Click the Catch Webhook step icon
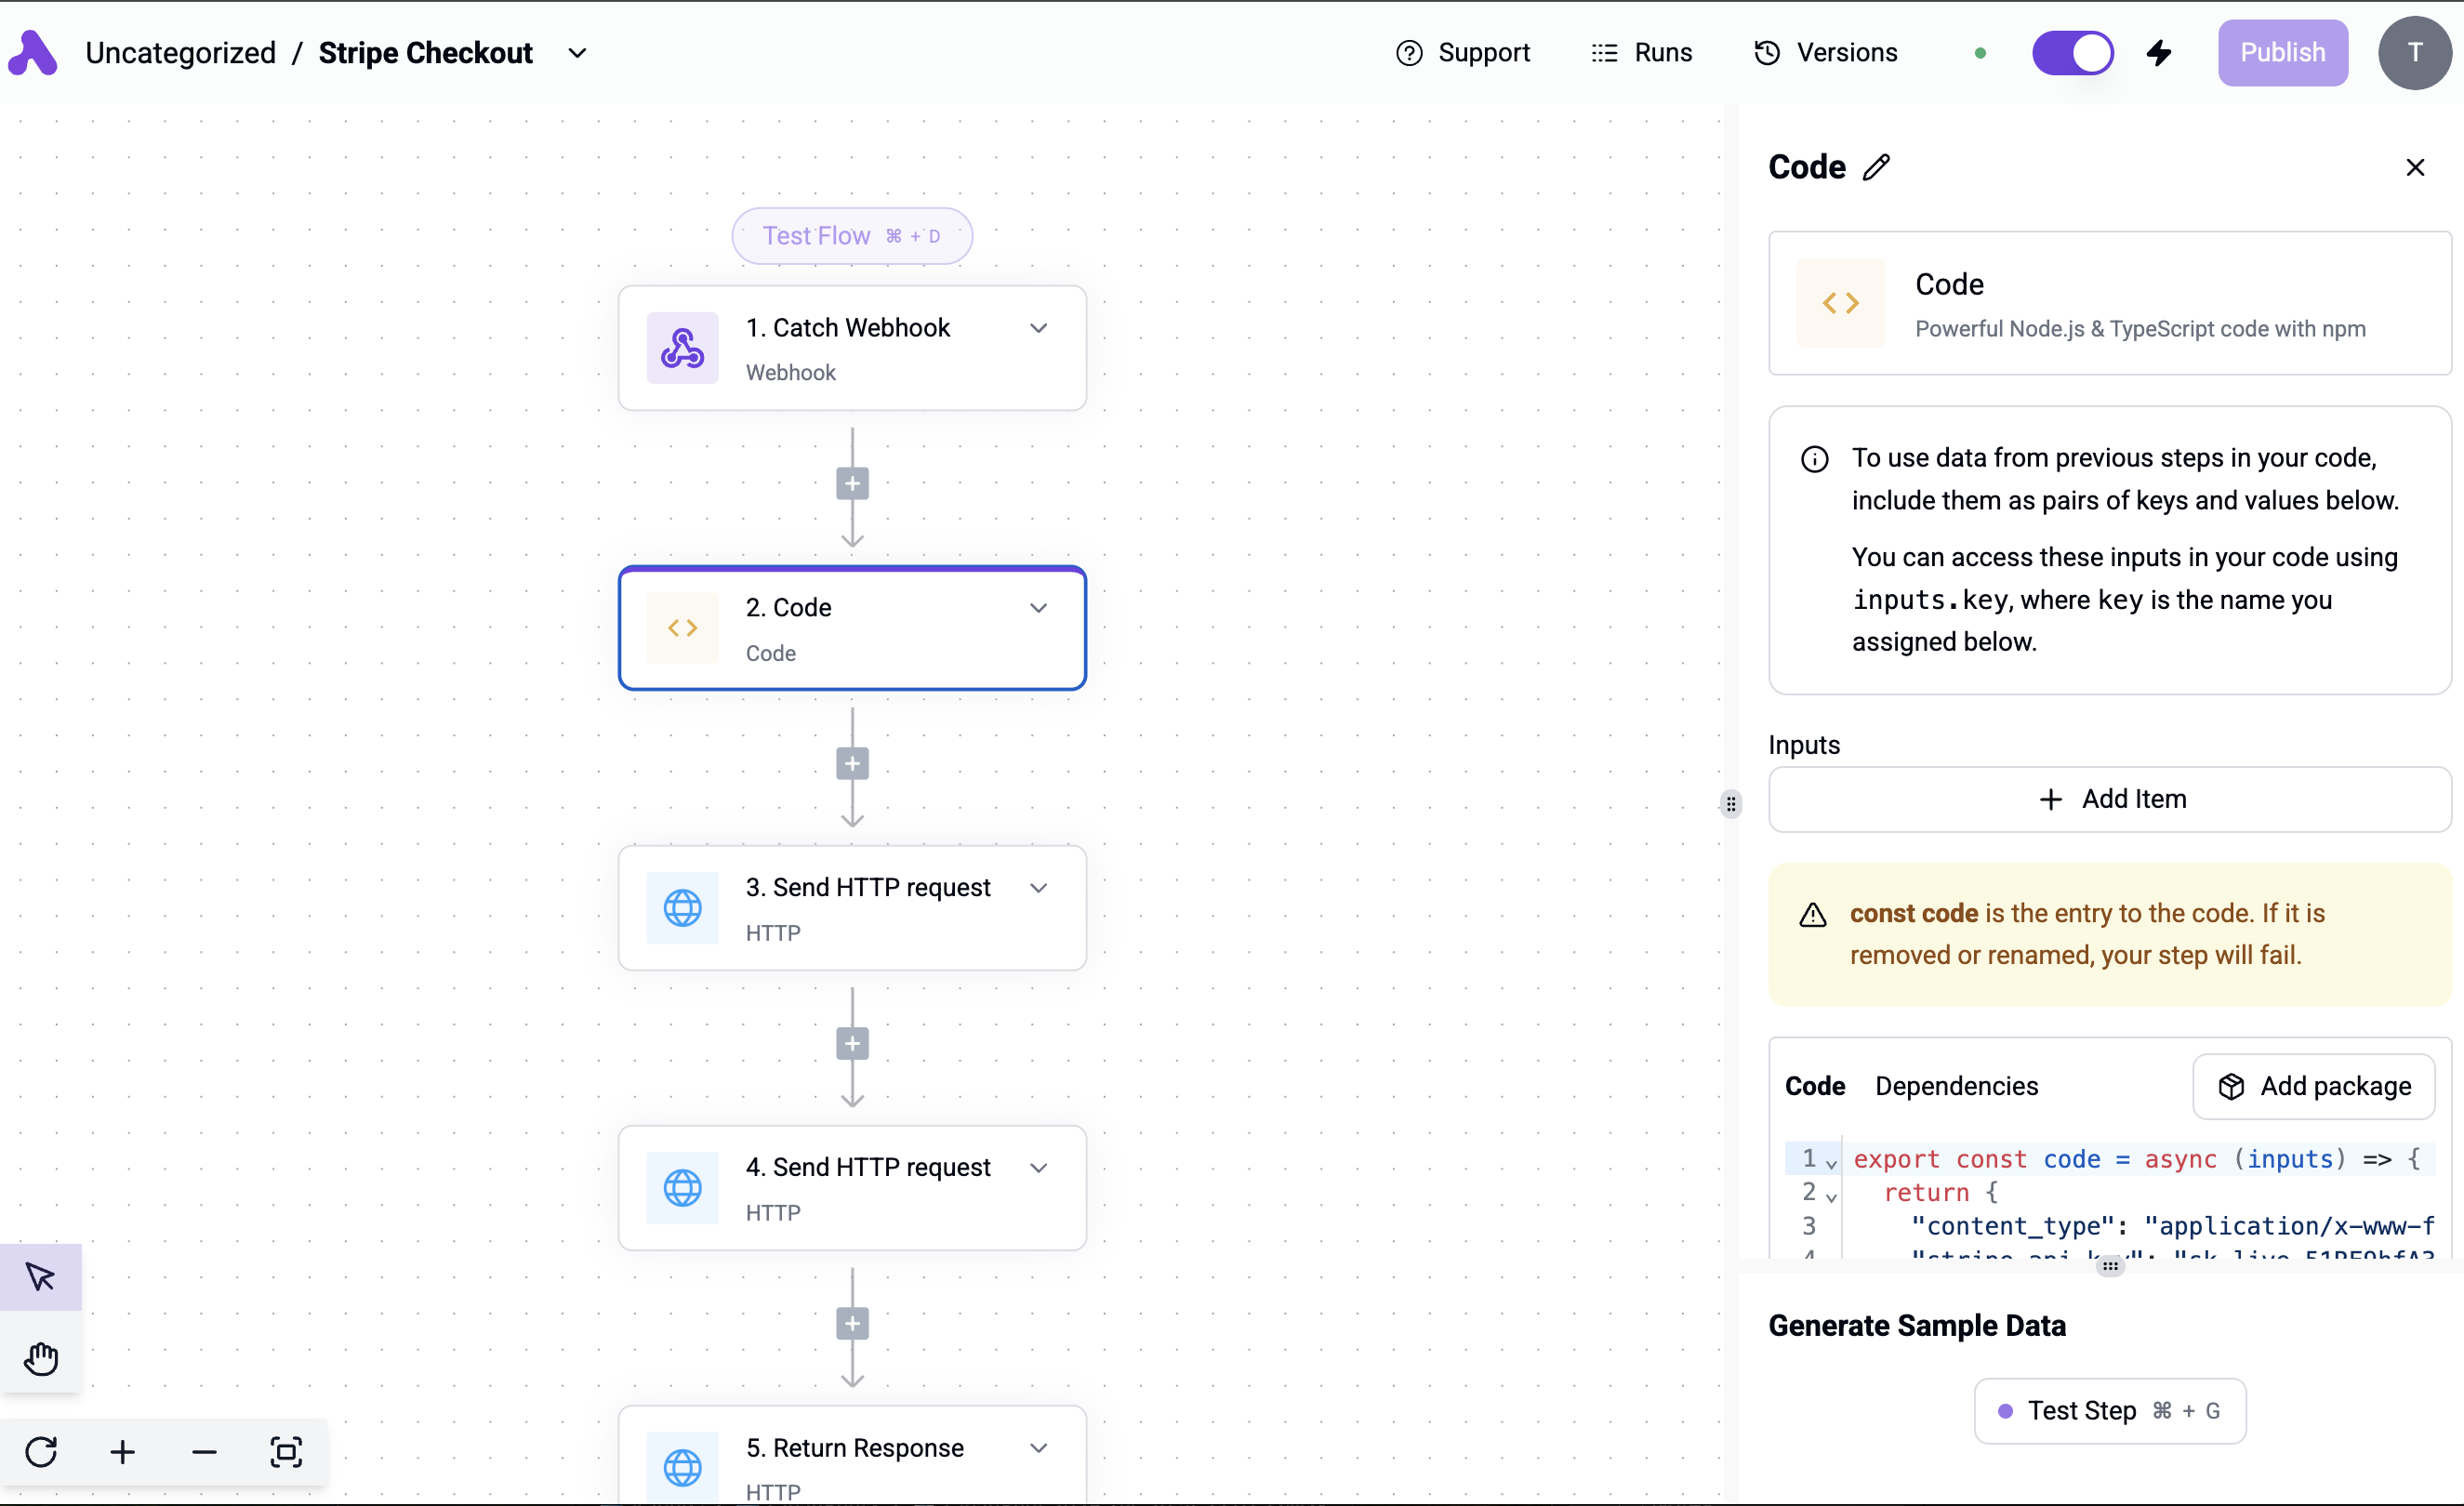This screenshot has height=1506, width=2464. (682, 348)
